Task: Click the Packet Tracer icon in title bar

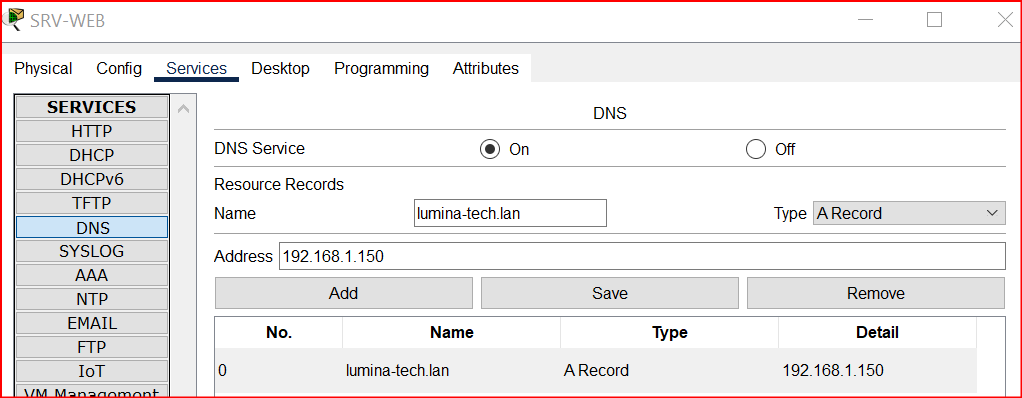Action: (14, 19)
